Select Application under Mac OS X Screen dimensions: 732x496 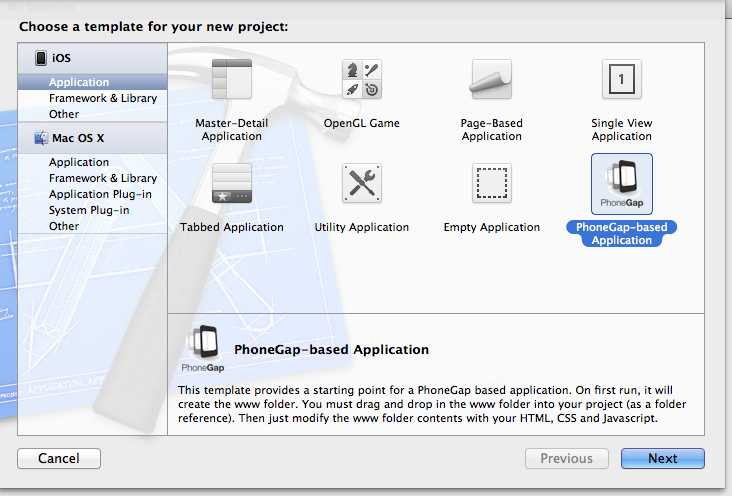click(x=92, y=162)
